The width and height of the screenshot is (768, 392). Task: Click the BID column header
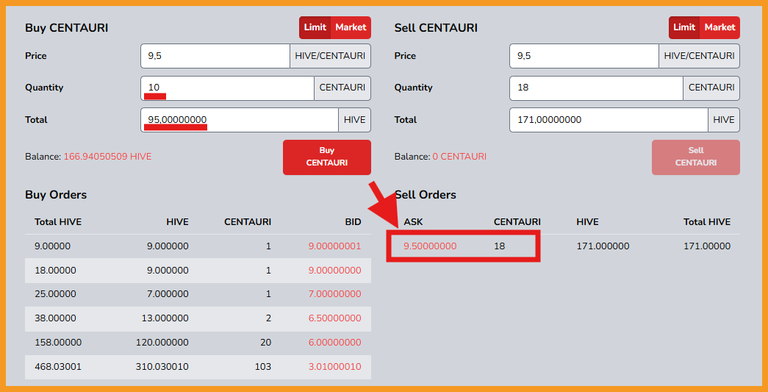[353, 222]
